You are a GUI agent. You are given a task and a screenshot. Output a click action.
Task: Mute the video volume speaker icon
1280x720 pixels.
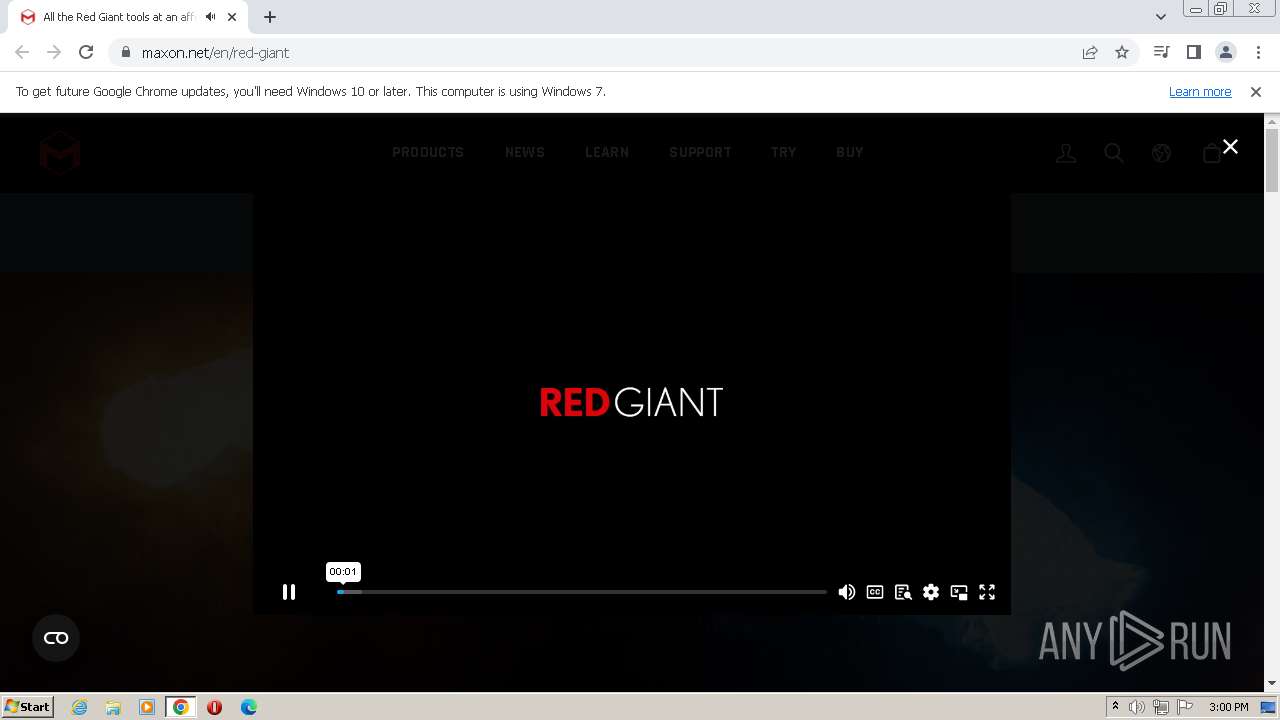pos(847,592)
